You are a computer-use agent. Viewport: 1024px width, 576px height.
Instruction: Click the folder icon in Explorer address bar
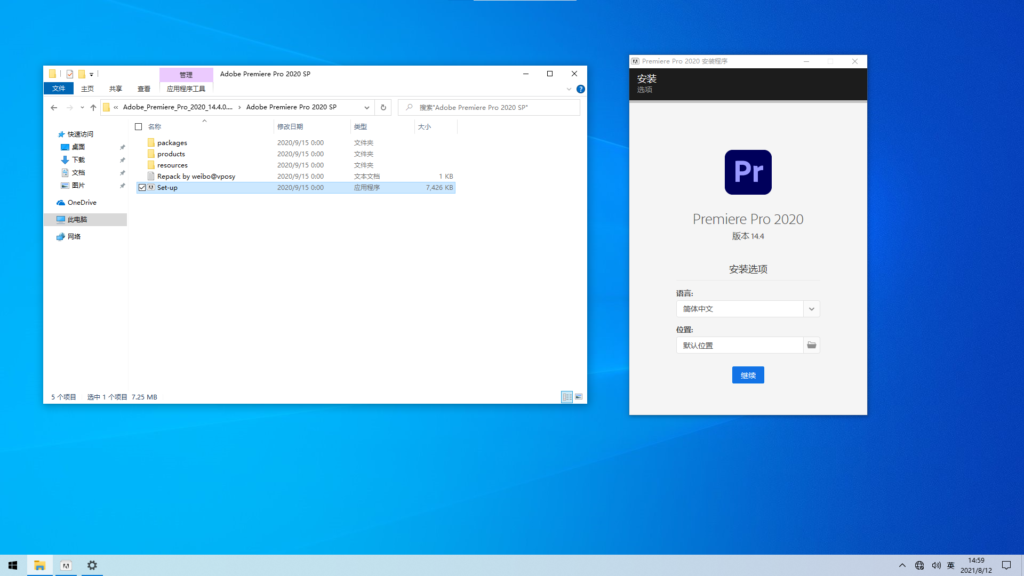106,107
